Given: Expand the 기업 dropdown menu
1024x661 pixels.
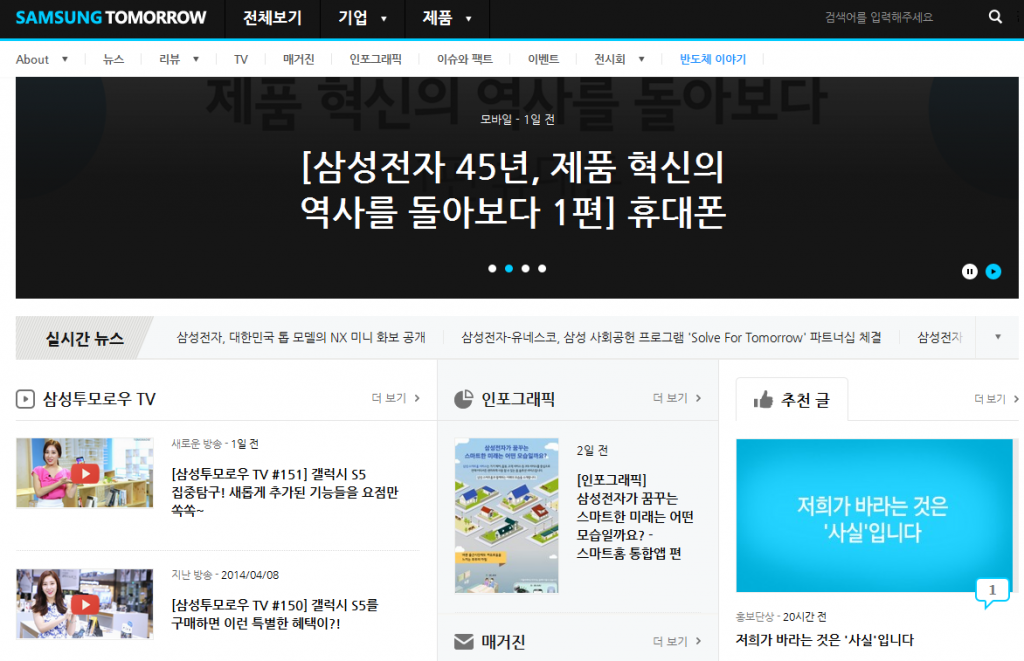Looking at the screenshot, I should [362, 18].
